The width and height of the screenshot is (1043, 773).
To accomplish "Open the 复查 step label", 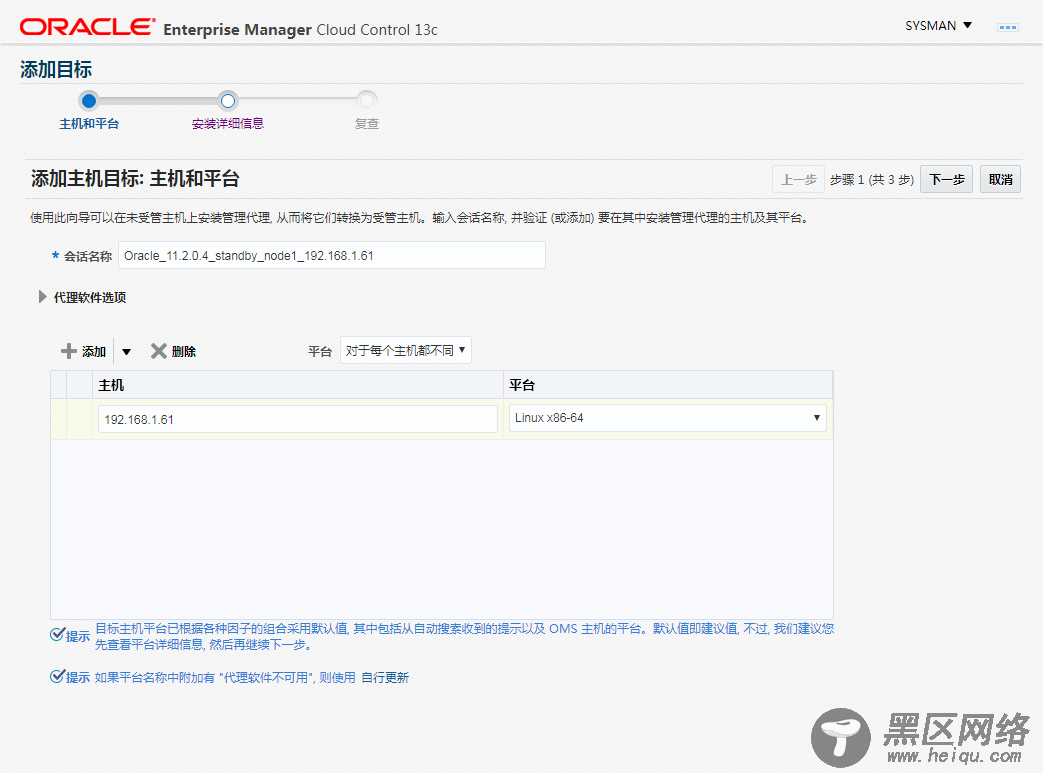I will coord(367,124).
